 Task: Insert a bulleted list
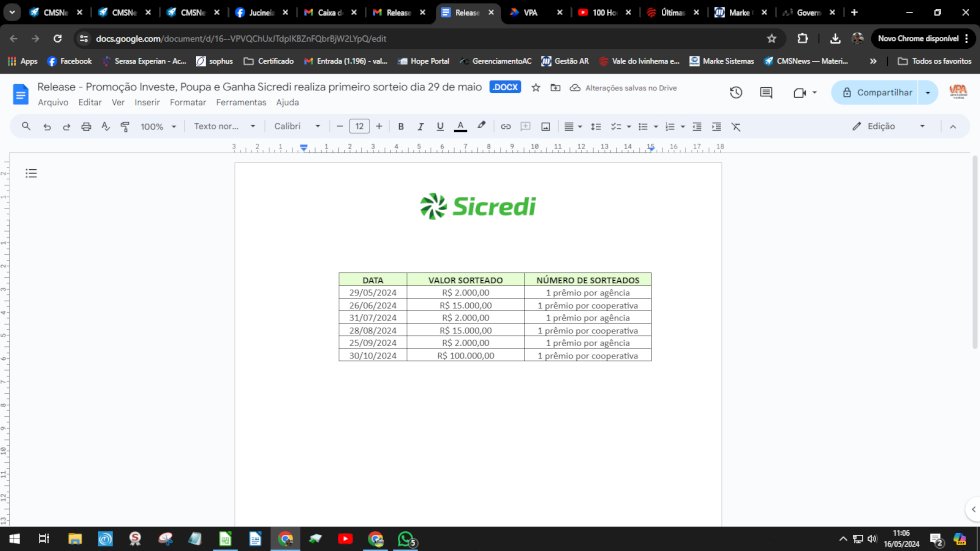click(x=642, y=127)
